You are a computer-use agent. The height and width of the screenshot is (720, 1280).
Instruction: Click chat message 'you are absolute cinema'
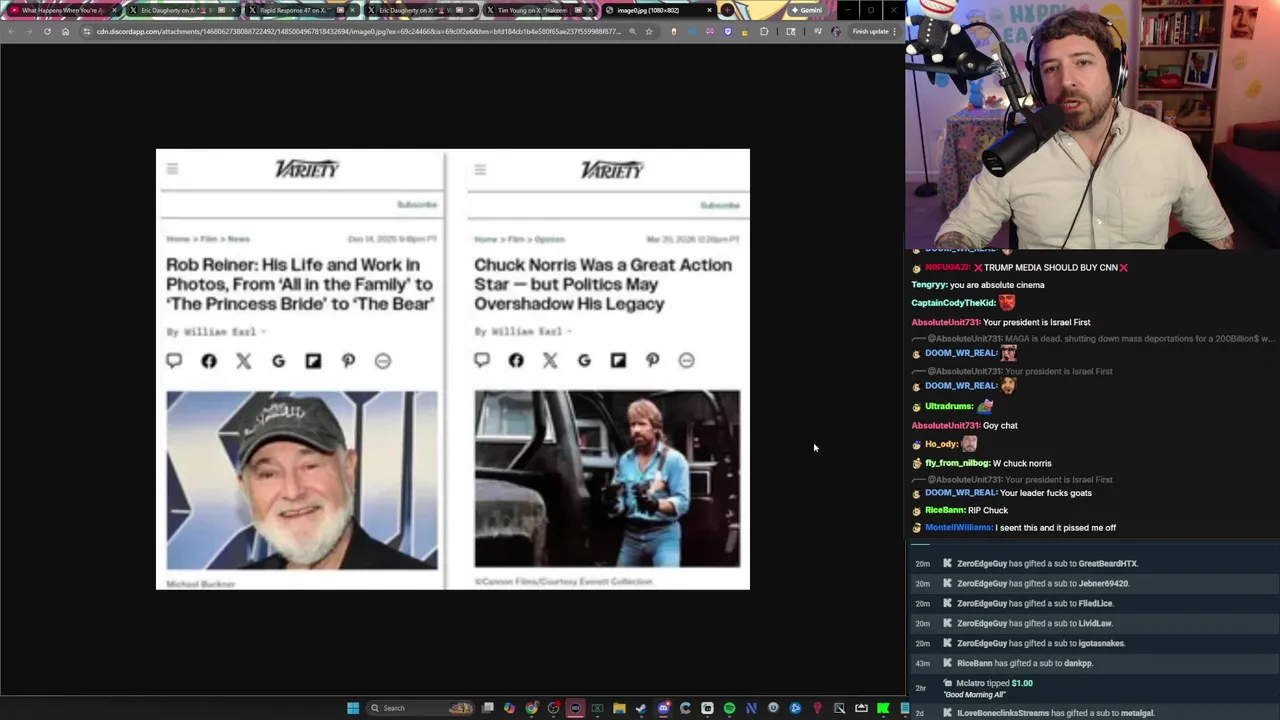(x=997, y=285)
